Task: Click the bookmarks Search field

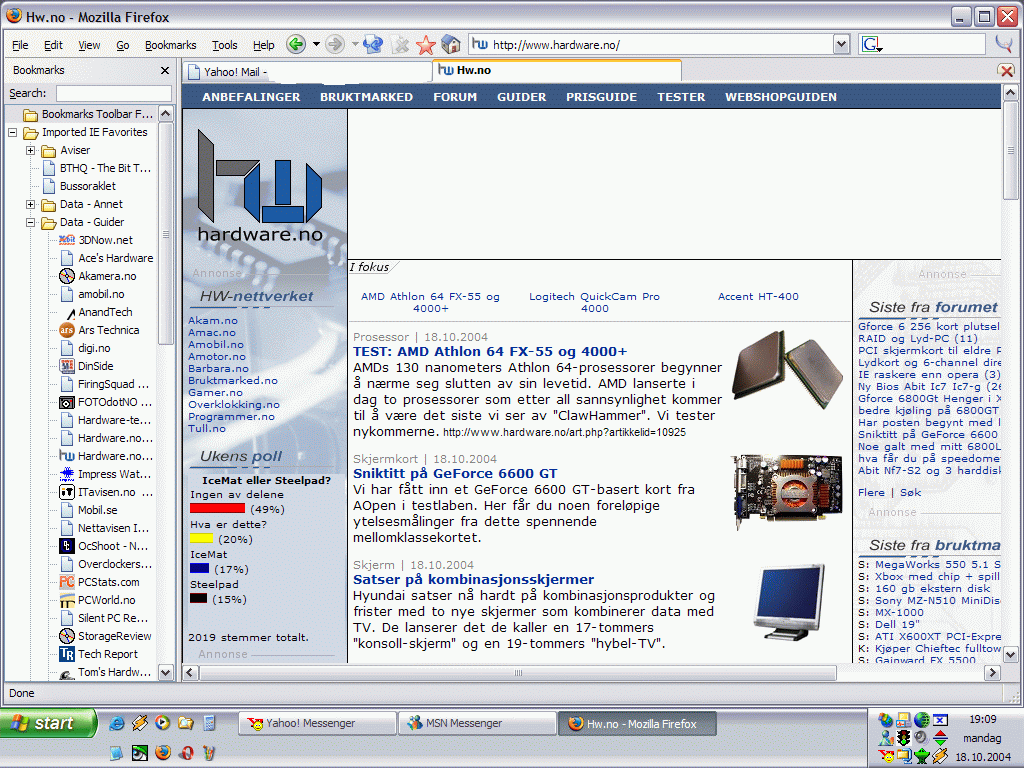Action: pyautogui.click(x=114, y=93)
